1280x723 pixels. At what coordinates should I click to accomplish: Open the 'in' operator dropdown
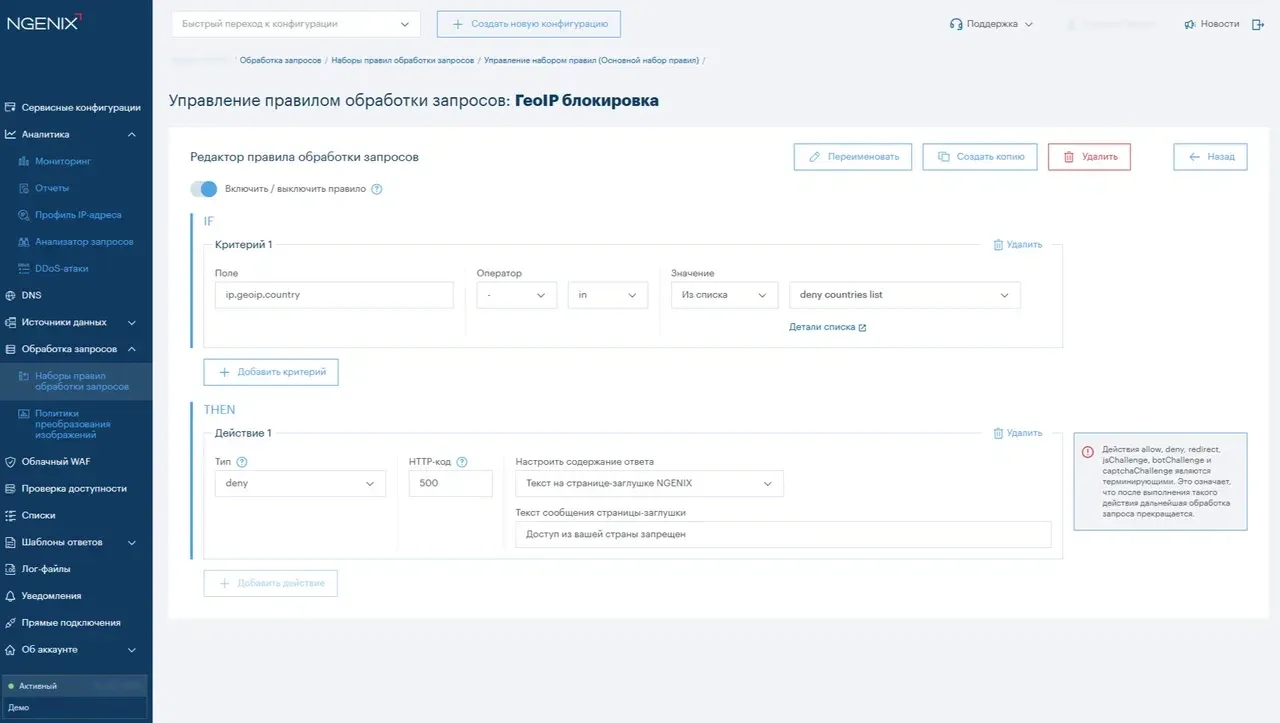[608, 295]
